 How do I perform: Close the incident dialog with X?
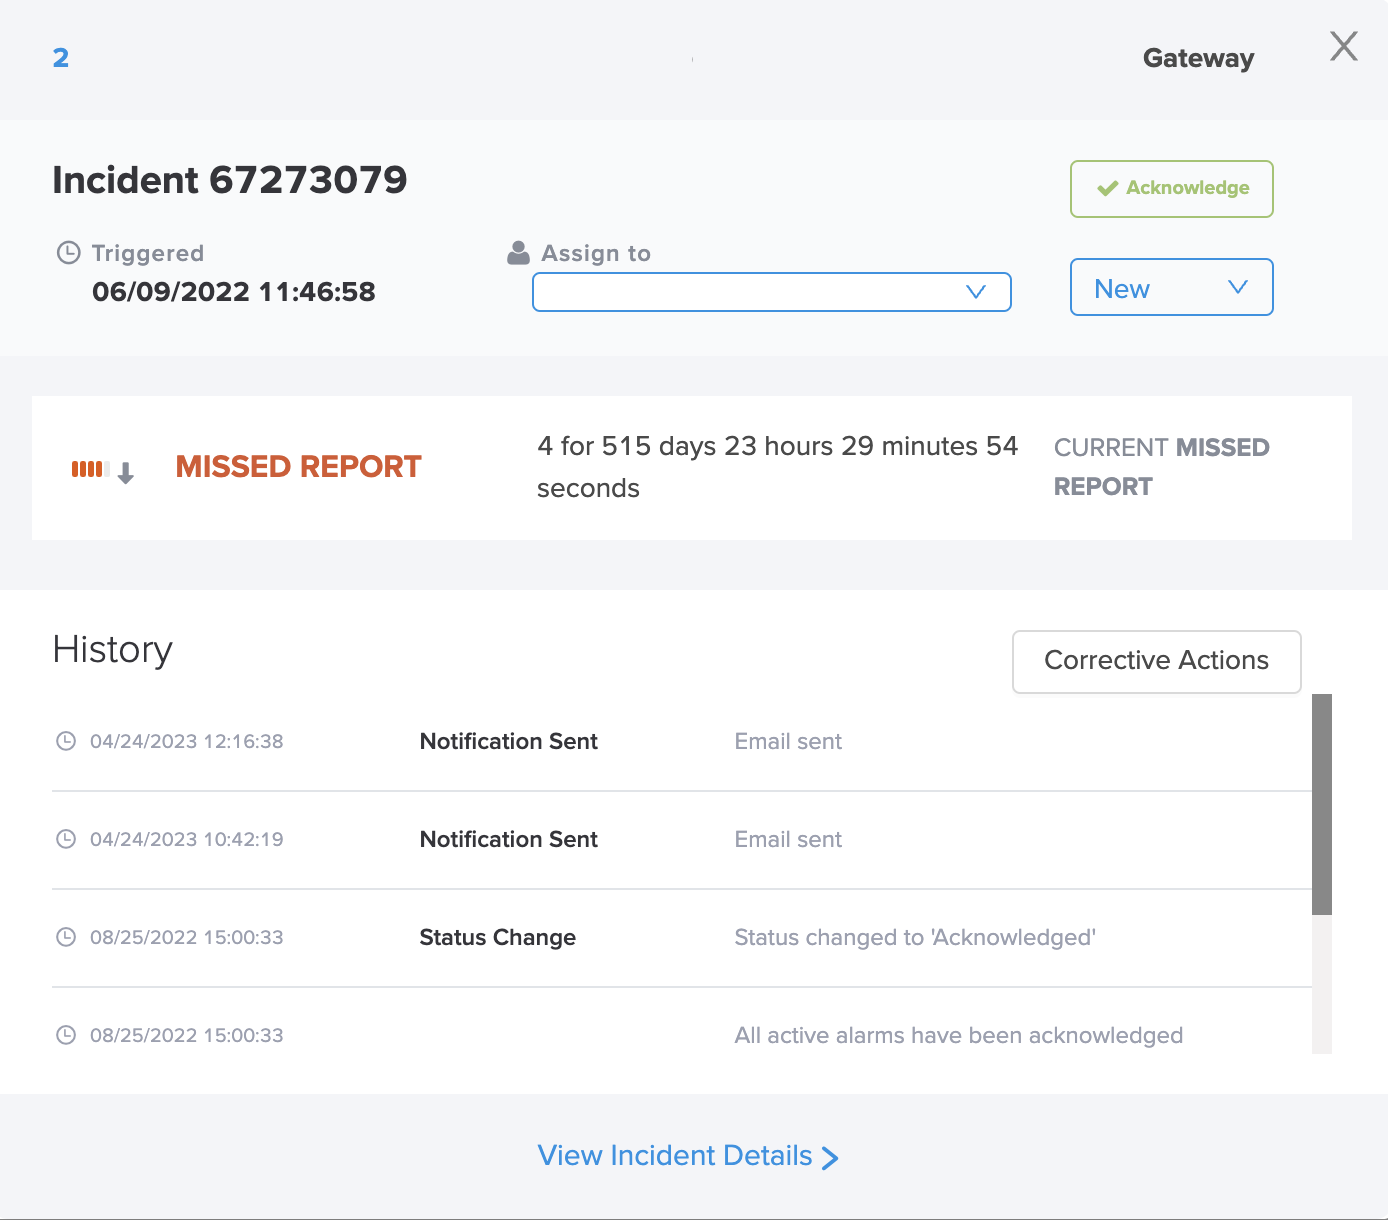click(x=1343, y=46)
